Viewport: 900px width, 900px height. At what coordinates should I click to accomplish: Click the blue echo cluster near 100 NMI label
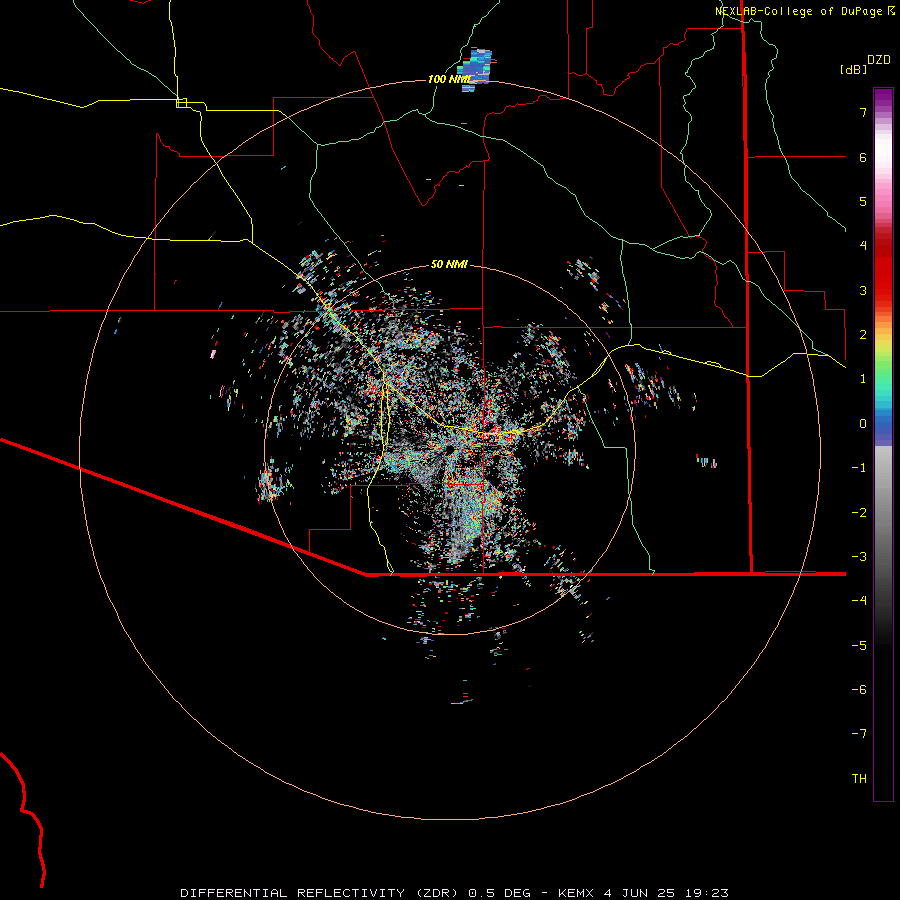[478, 69]
